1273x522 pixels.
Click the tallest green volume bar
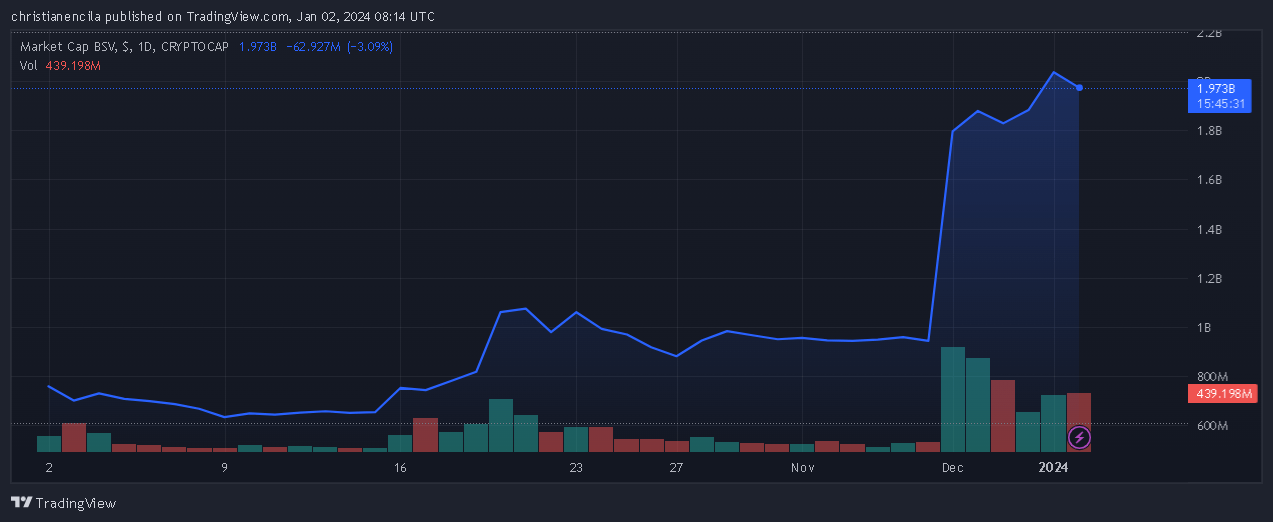point(953,399)
